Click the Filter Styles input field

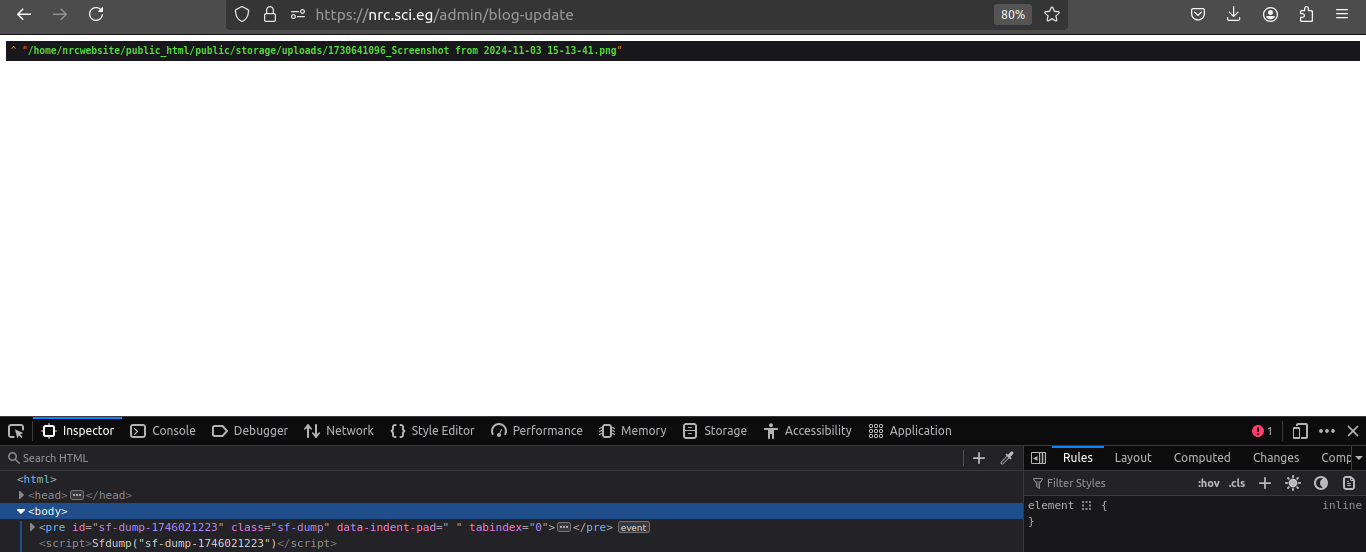coord(1110,483)
